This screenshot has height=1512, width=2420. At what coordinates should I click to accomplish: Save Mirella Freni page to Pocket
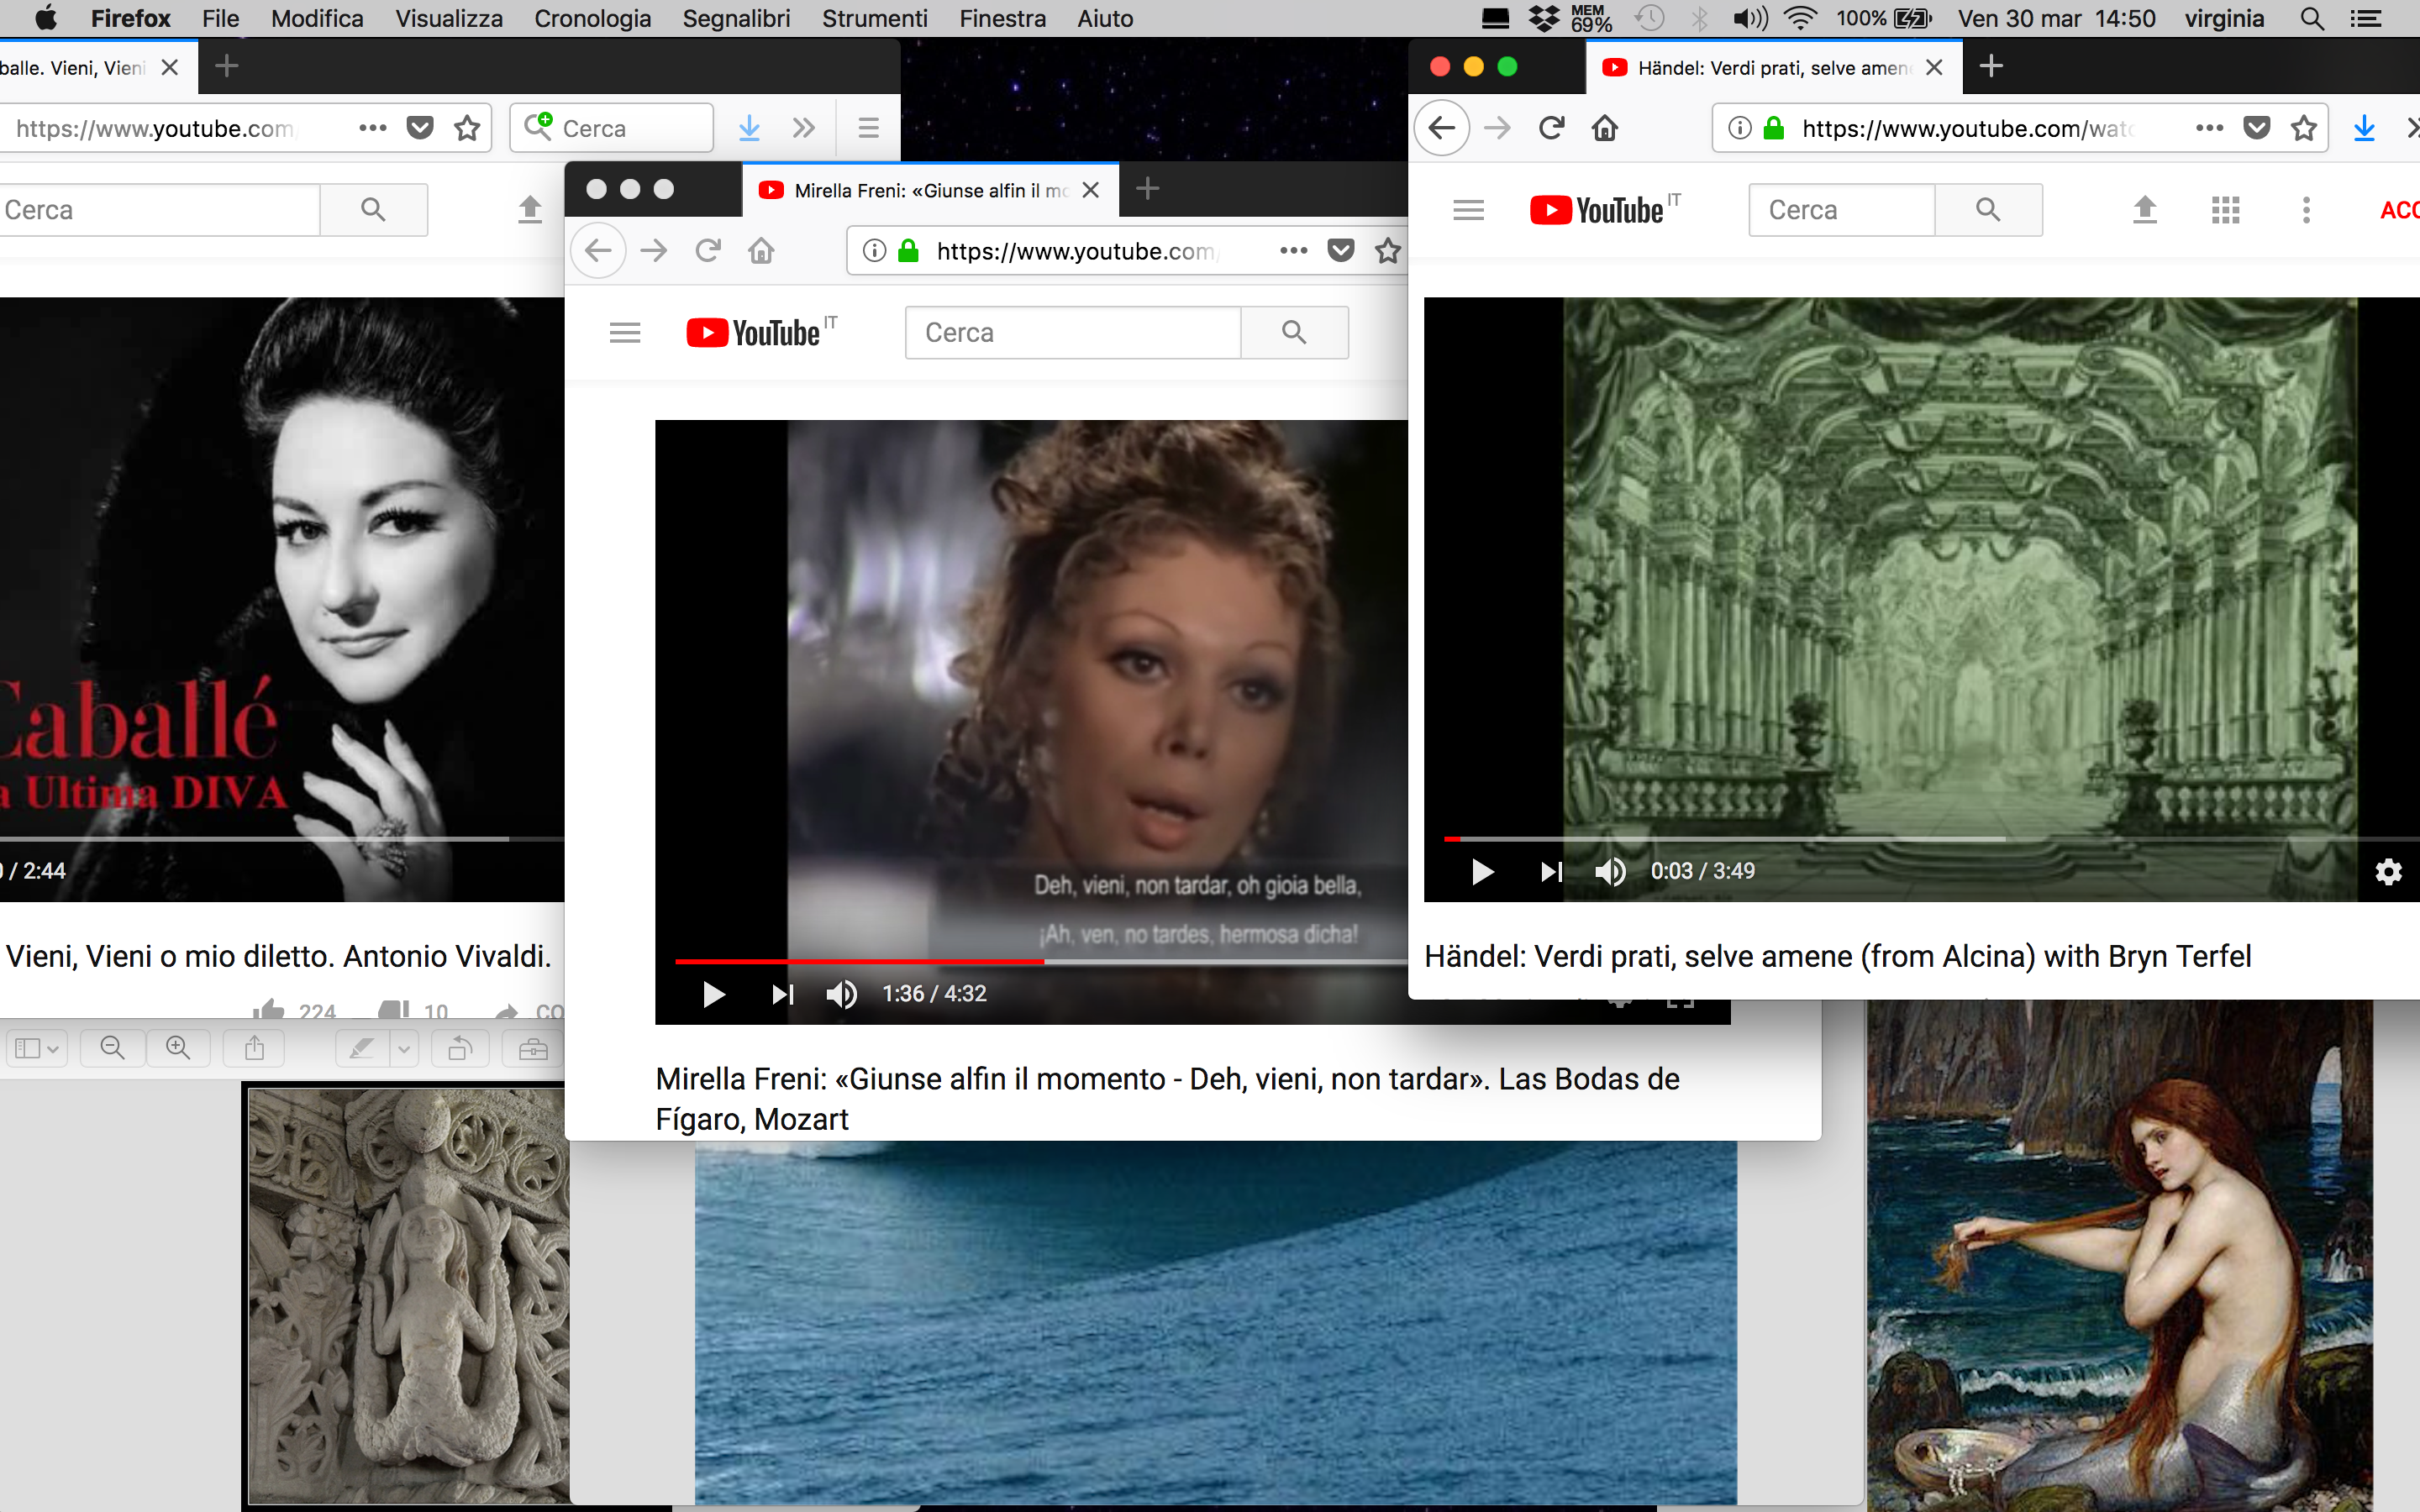click(x=1341, y=250)
